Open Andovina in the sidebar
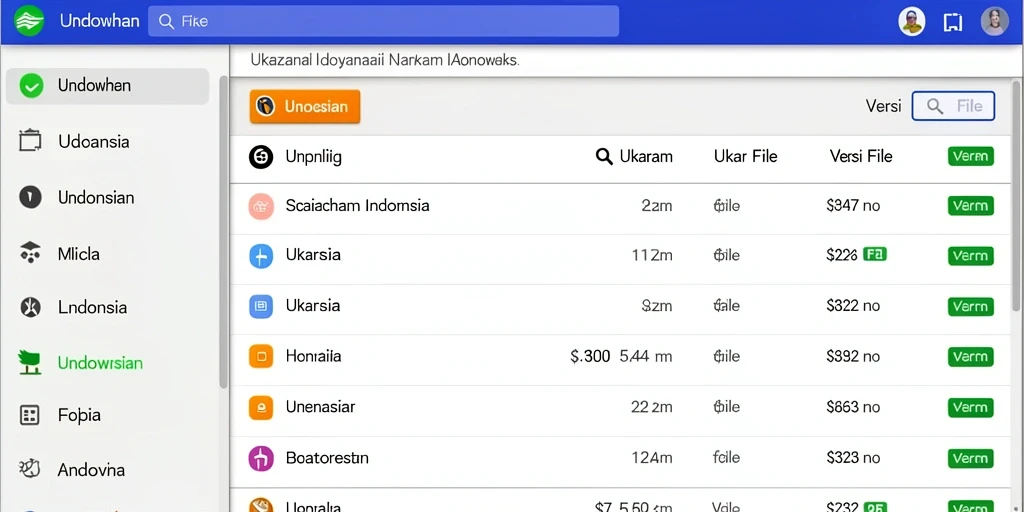This screenshot has width=1024, height=512. tap(91, 470)
